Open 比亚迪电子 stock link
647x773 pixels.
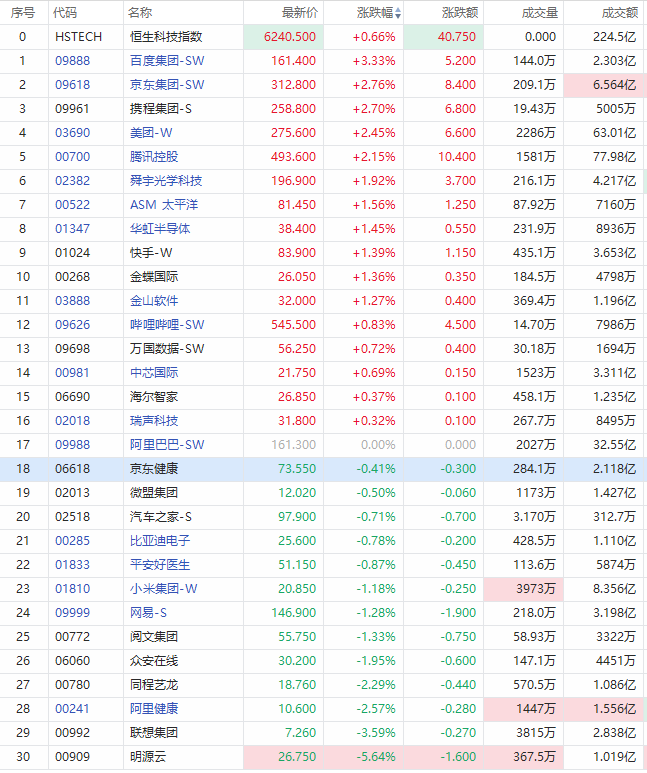pos(160,541)
